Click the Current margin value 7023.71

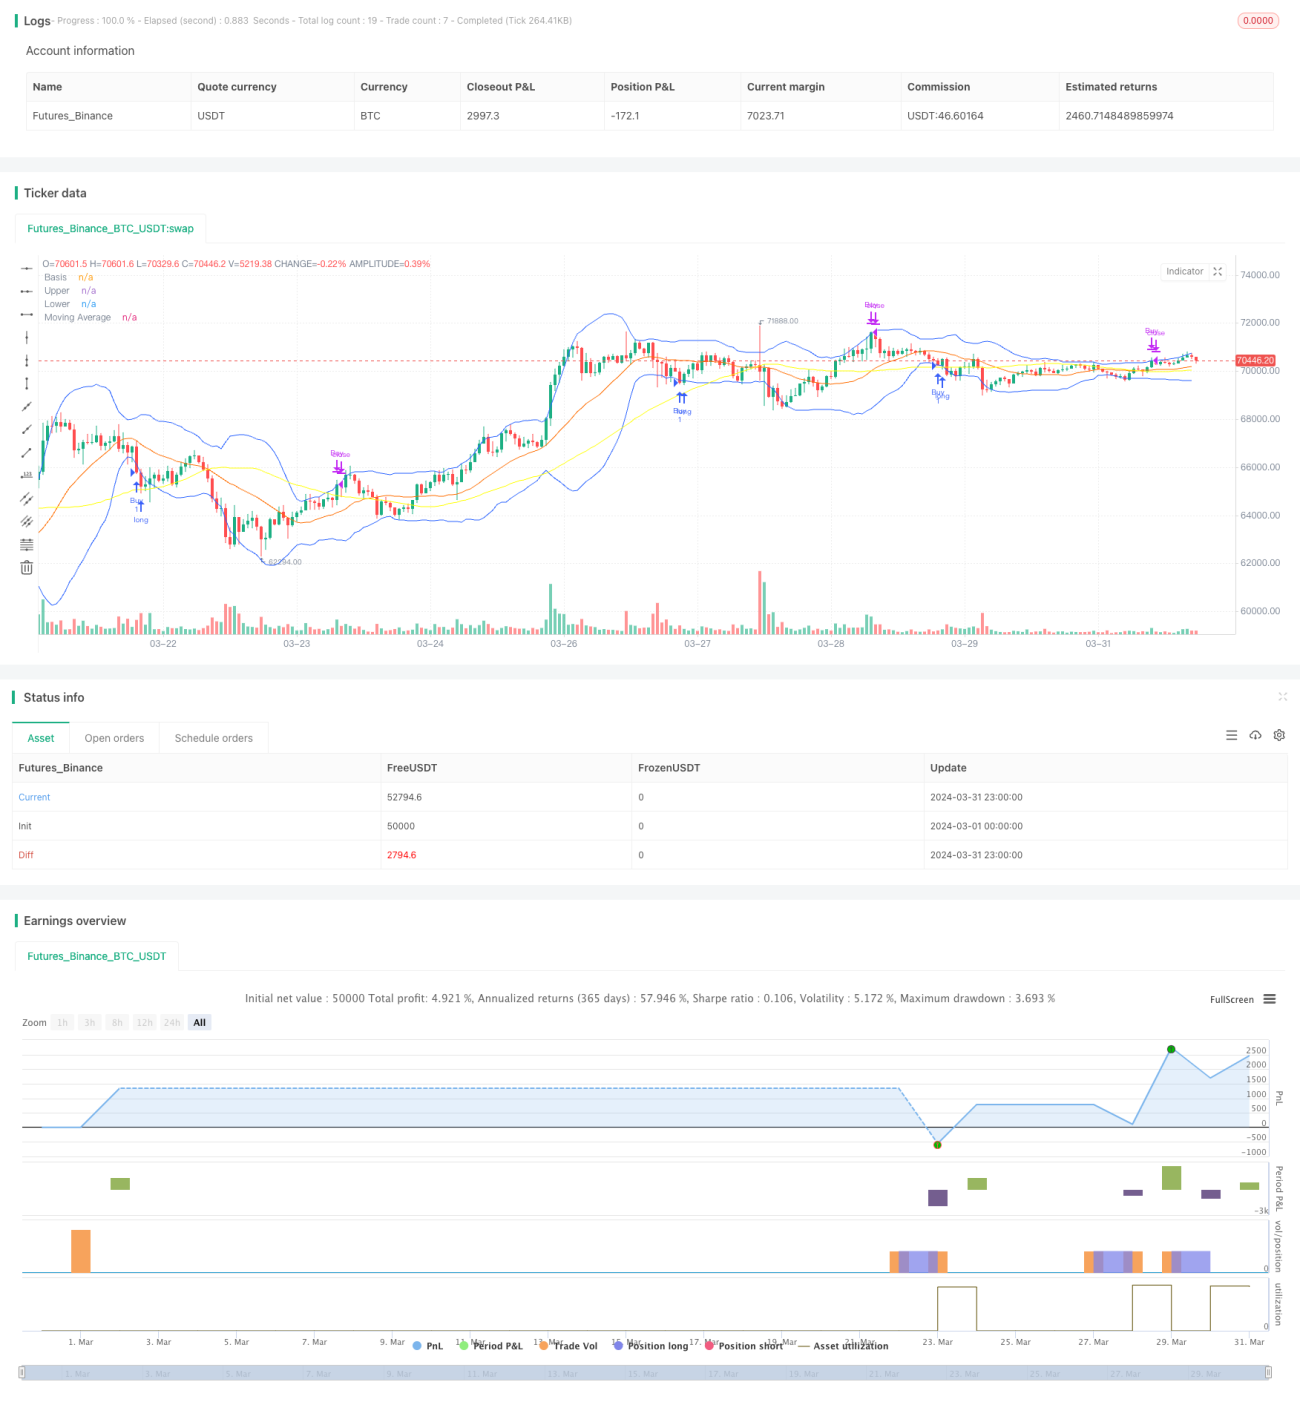[x=766, y=116]
